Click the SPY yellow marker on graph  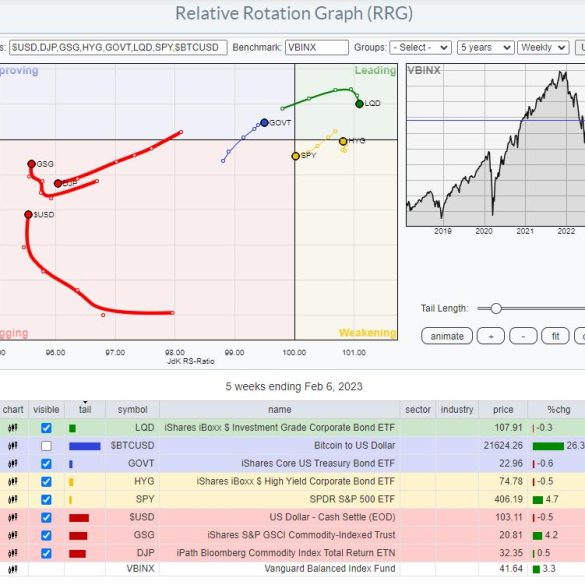[295, 156]
